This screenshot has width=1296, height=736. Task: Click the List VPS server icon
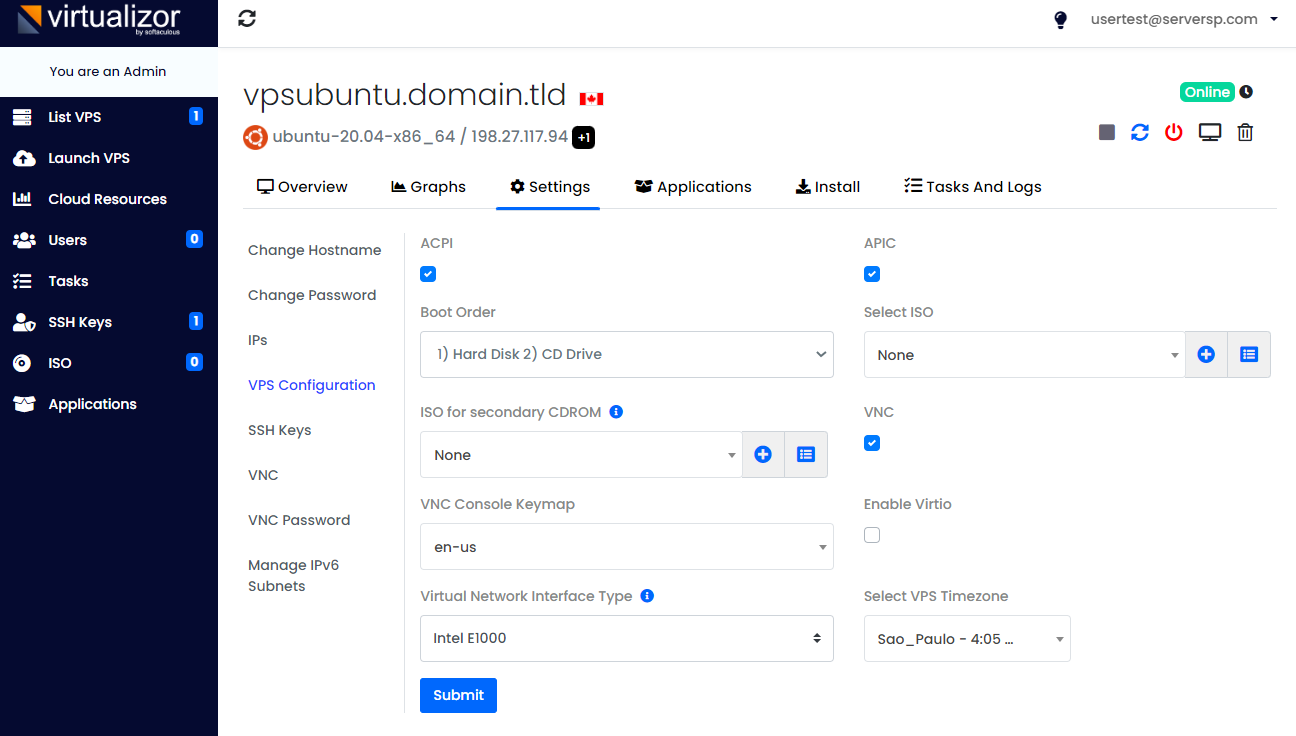pos(22,117)
